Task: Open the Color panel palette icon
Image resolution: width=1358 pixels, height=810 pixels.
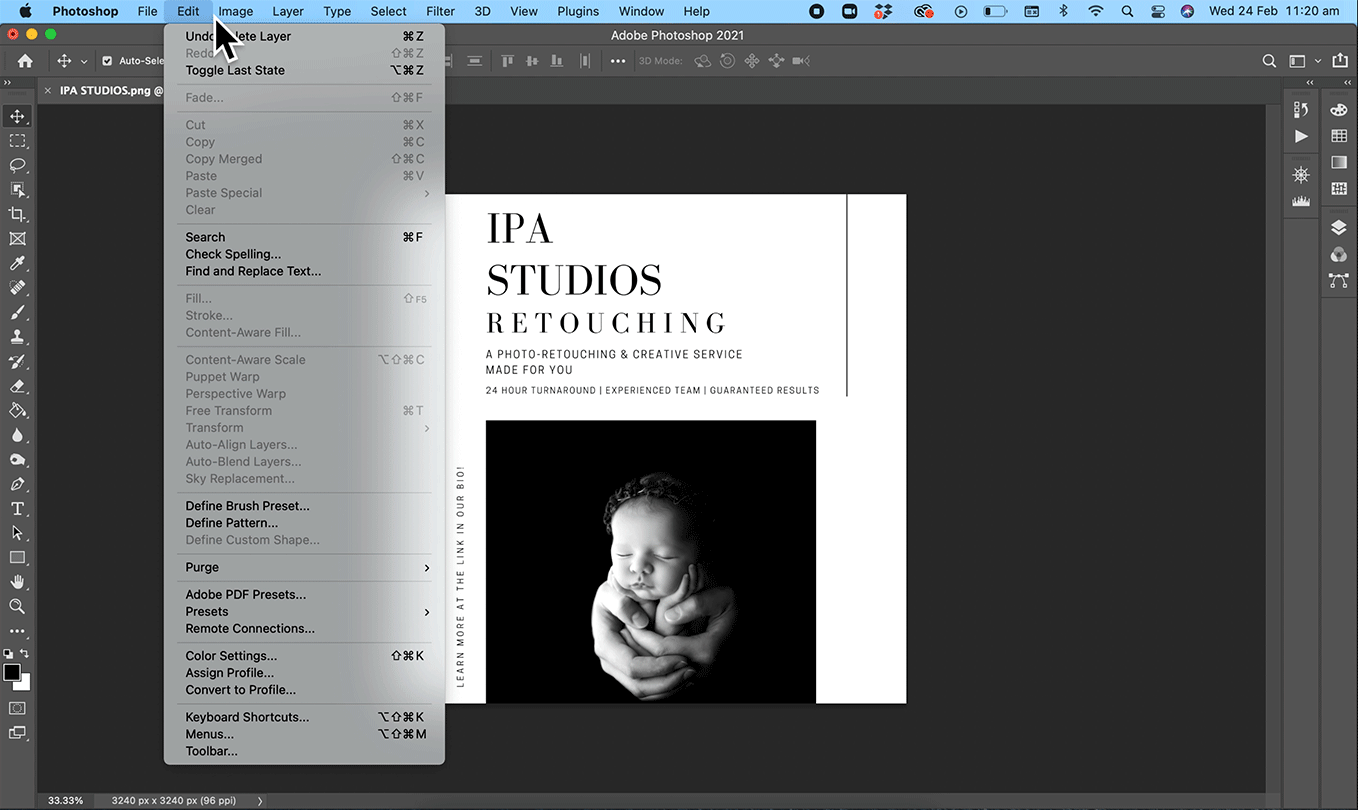Action: click(1339, 110)
